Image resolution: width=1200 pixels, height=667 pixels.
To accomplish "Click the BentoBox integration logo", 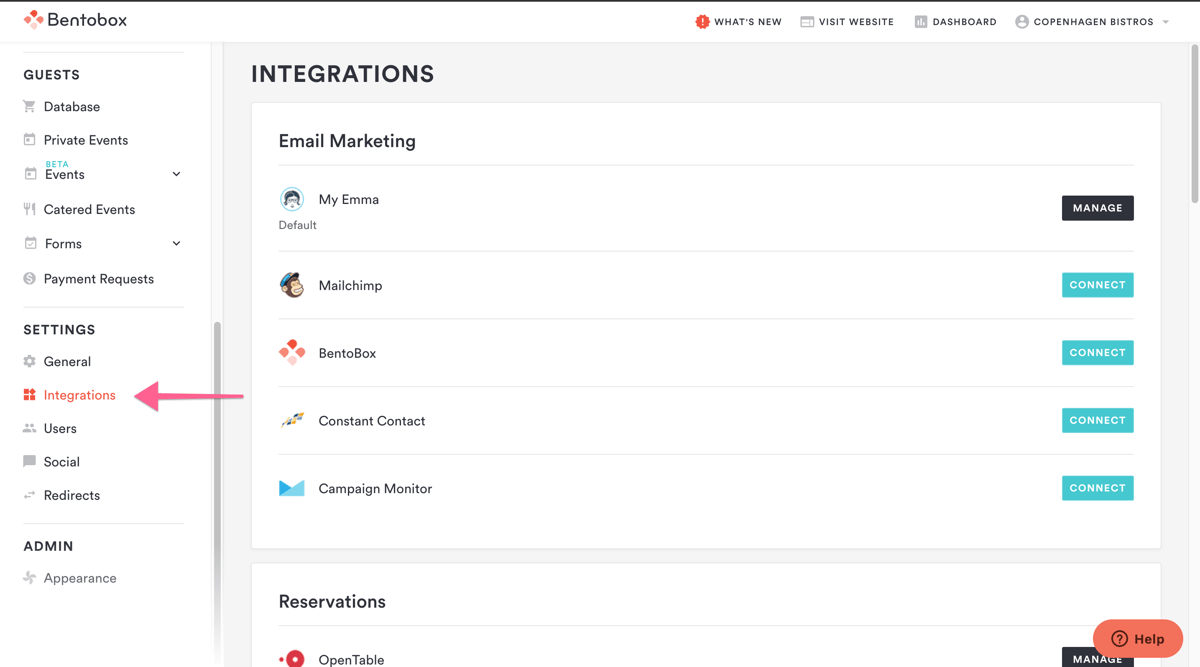I will click(292, 352).
